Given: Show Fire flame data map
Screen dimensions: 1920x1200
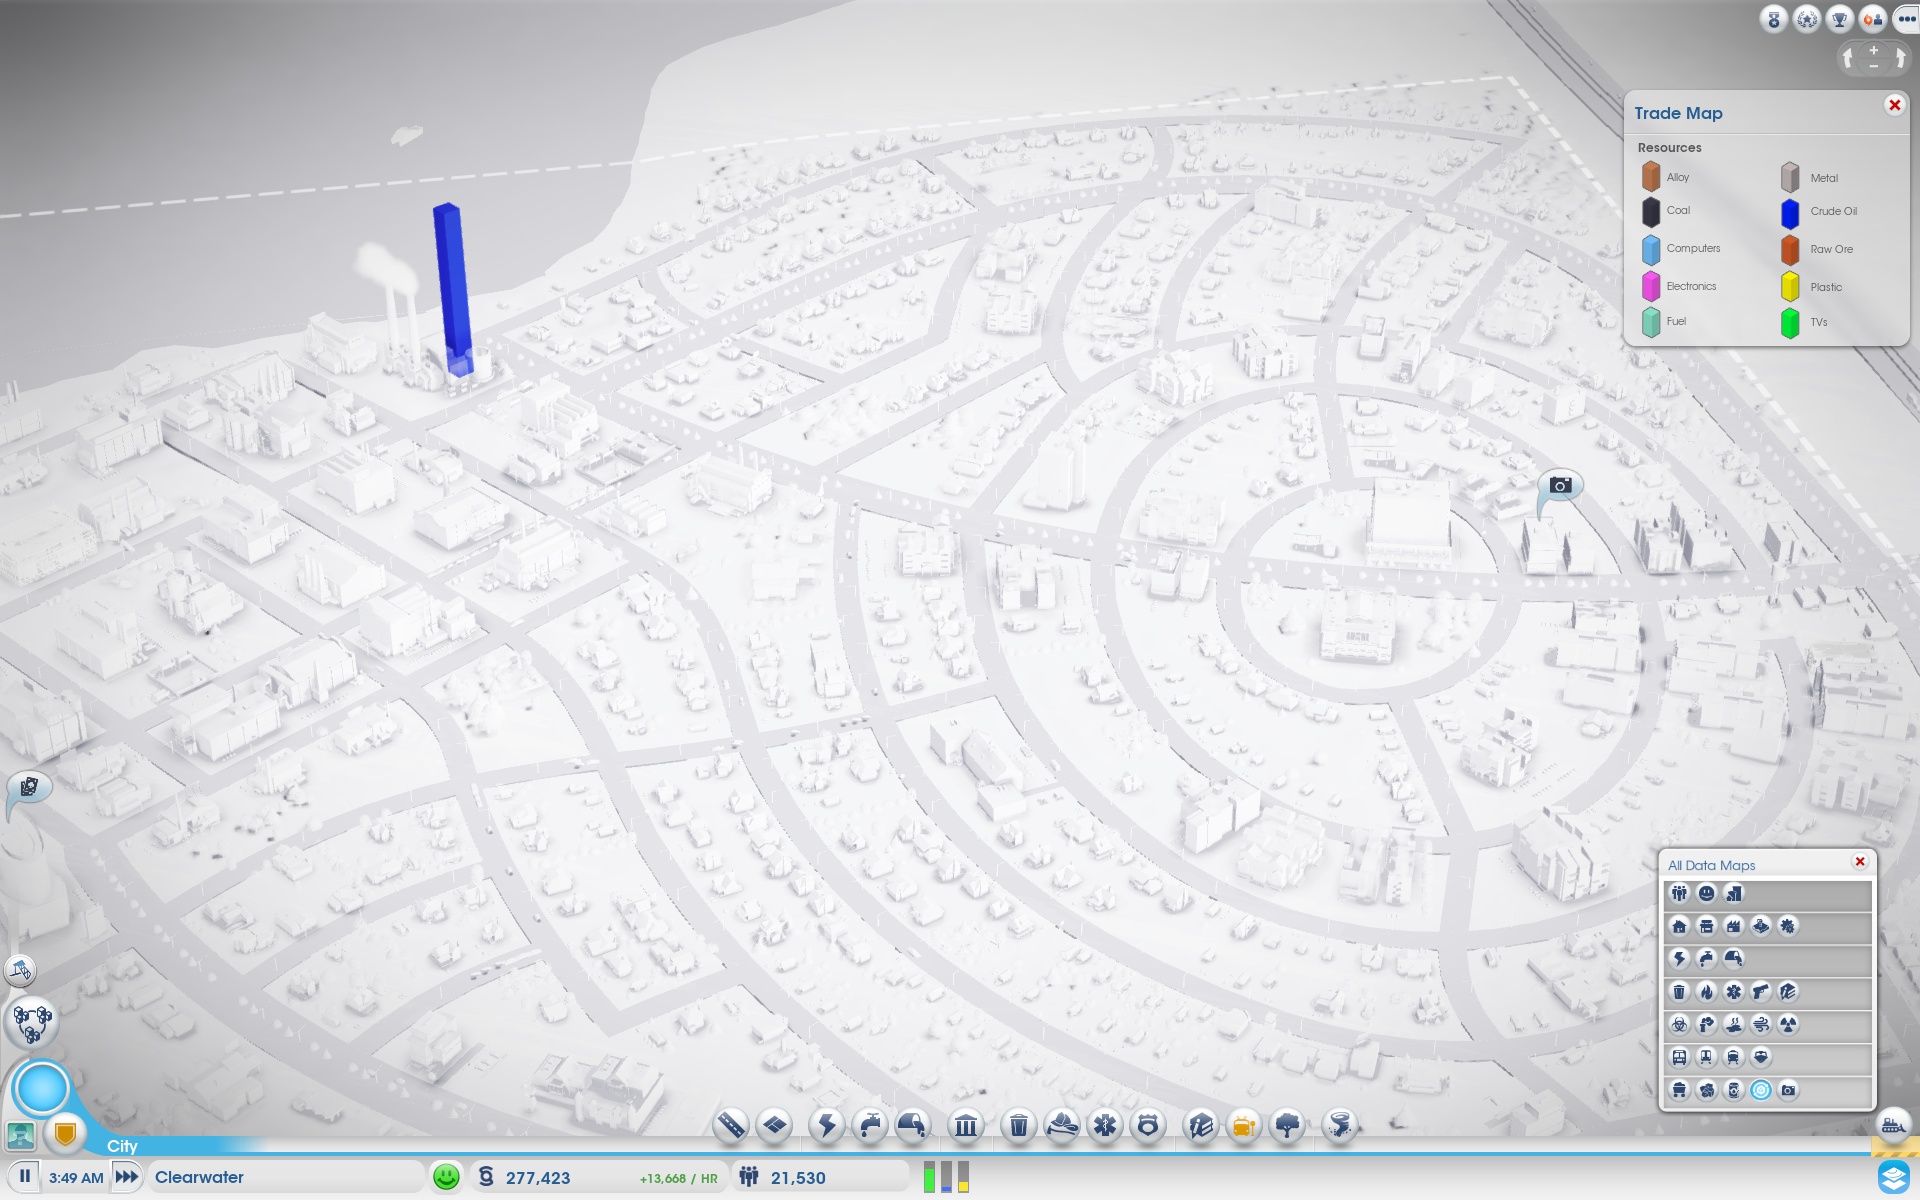Looking at the screenshot, I should 1706,992.
